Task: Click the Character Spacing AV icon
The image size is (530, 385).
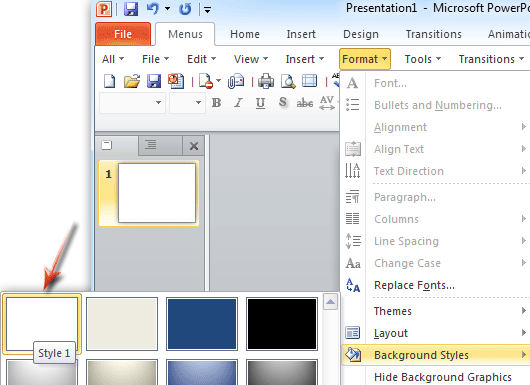Action: point(327,103)
